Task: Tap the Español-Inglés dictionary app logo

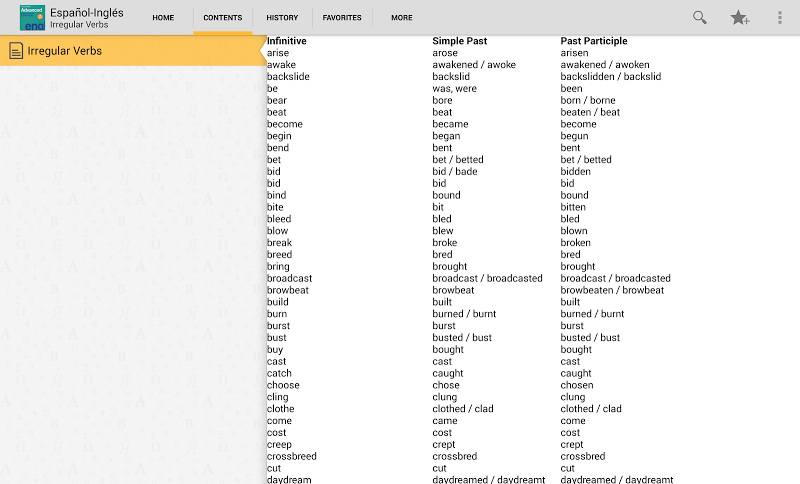Action: 32,18
